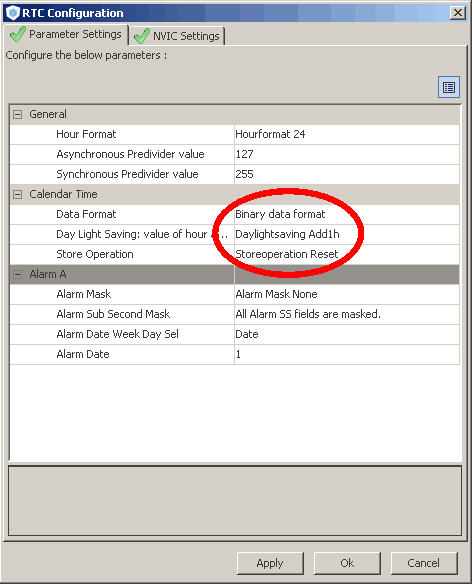Select the Alarm Sub Second Mask label
The image size is (472, 584).
tap(113, 314)
